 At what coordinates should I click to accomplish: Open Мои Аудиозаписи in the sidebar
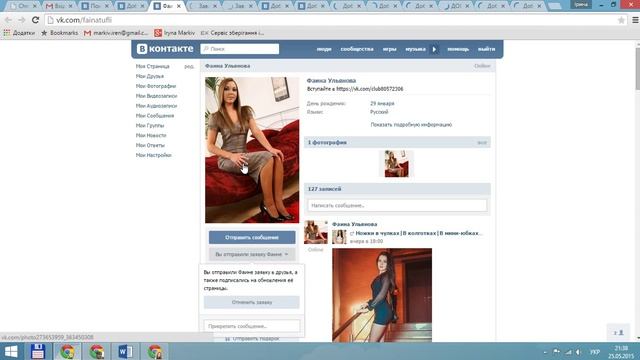click(156, 106)
